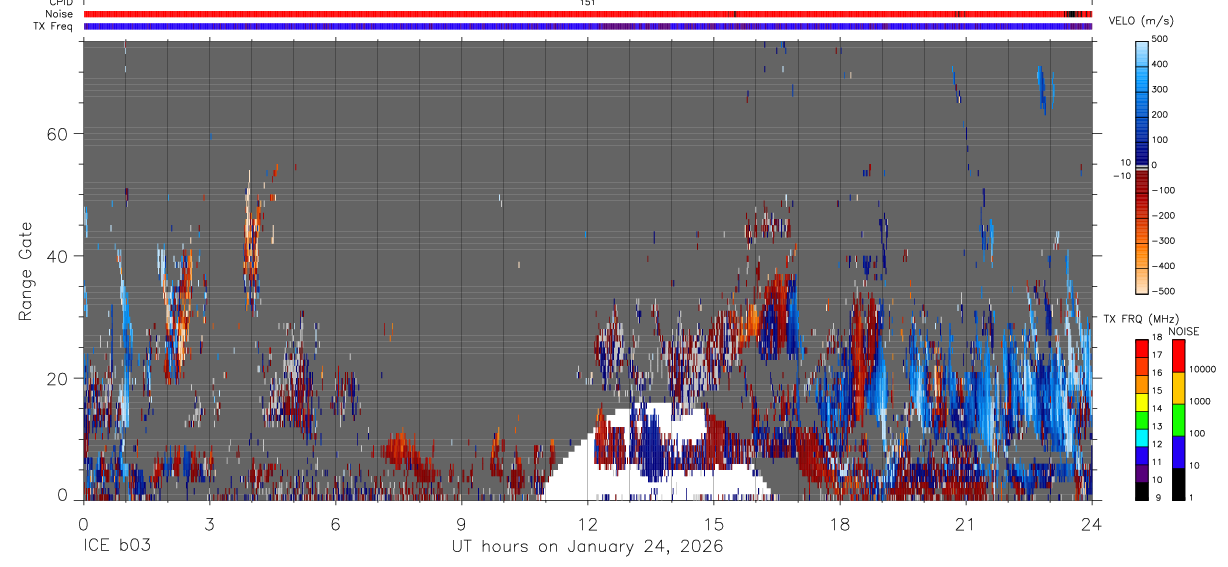Click the noise level color scale bar

click(1178, 420)
